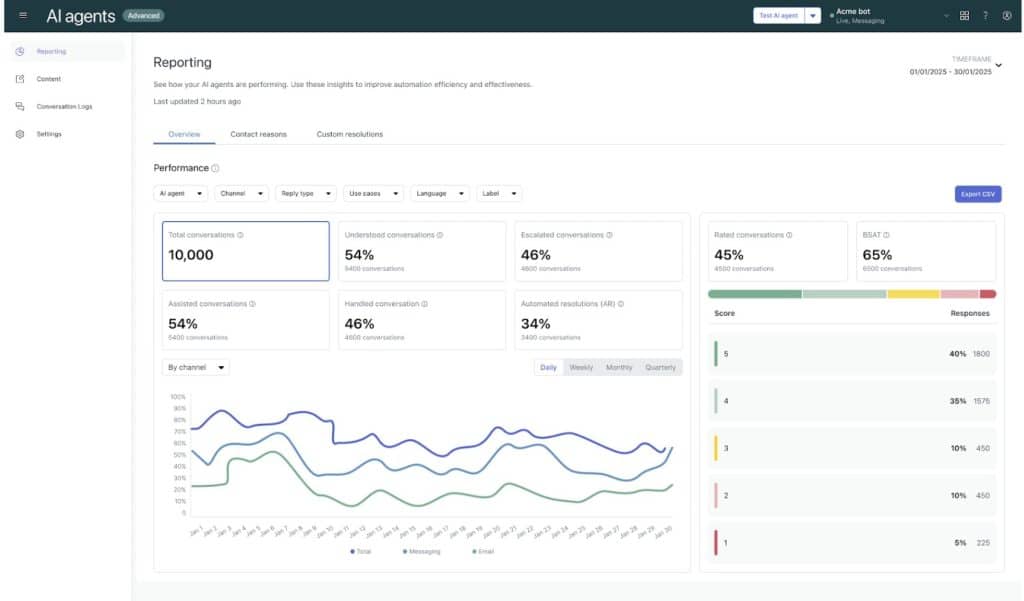The image size is (1024, 601).
Task: Open the Test AI agent arrow dropdown
Action: pyautogui.click(x=813, y=16)
